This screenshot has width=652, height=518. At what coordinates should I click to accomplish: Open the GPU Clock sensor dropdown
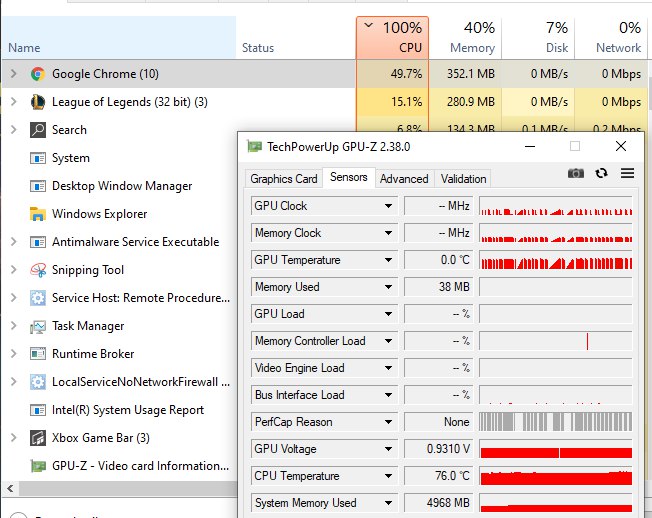pyautogui.click(x=388, y=206)
